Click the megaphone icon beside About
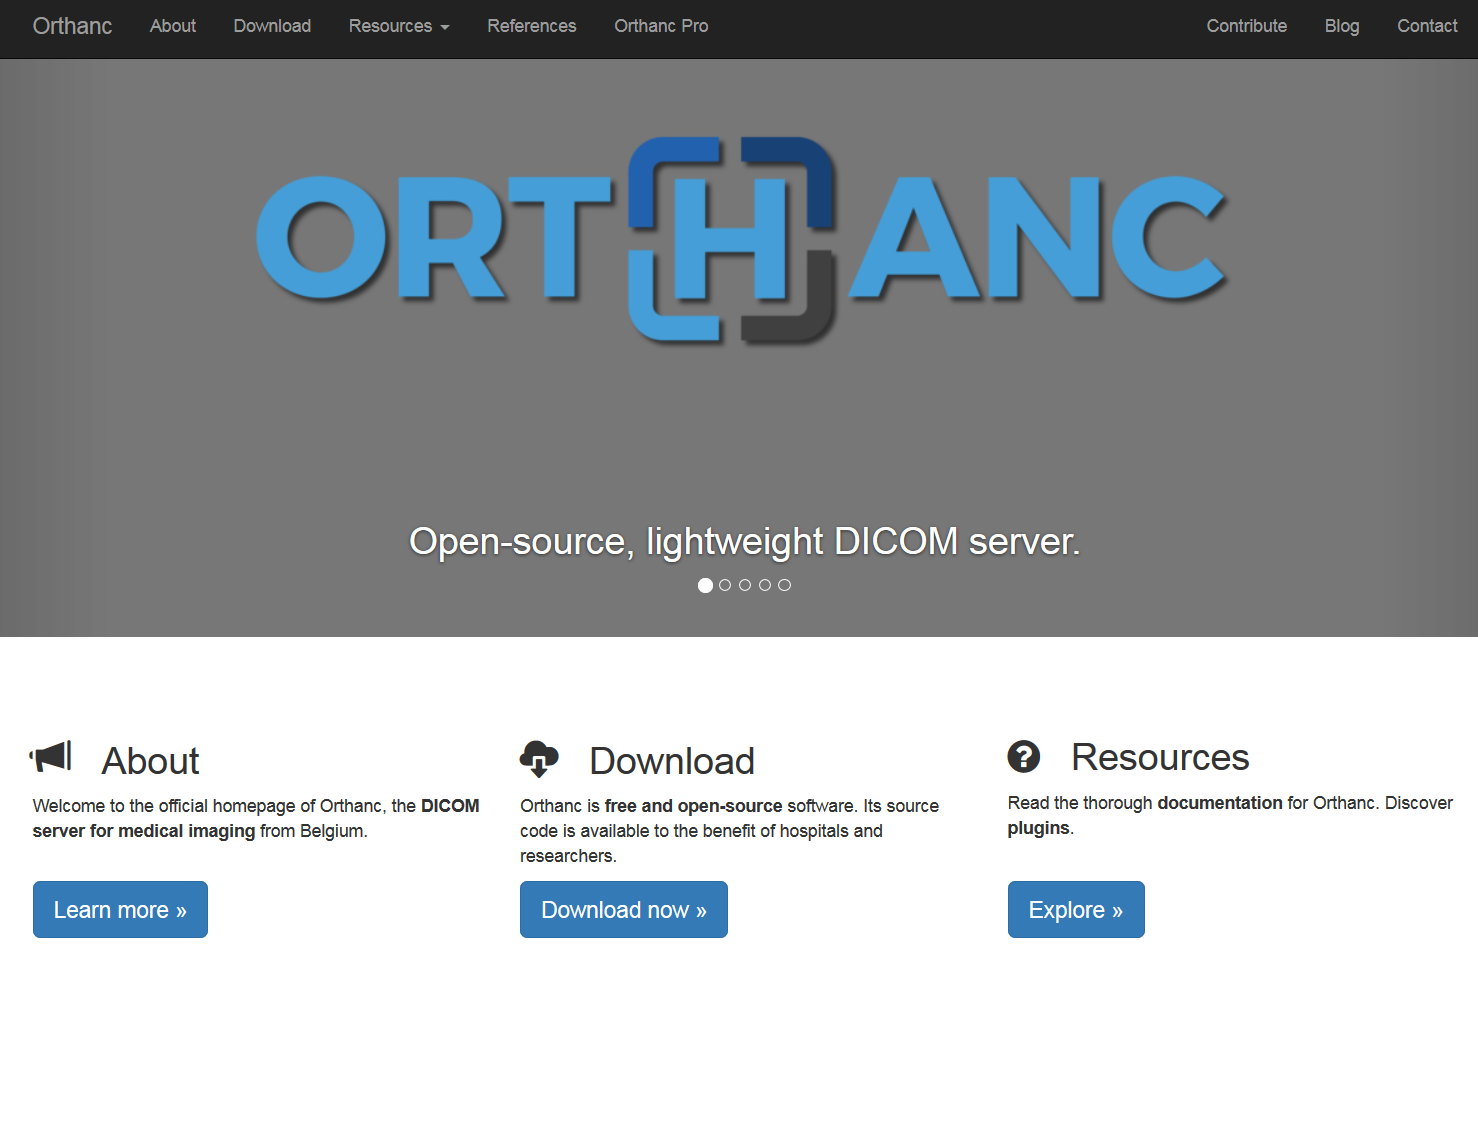The height and width of the screenshot is (1128, 1478). pos(51,757)
